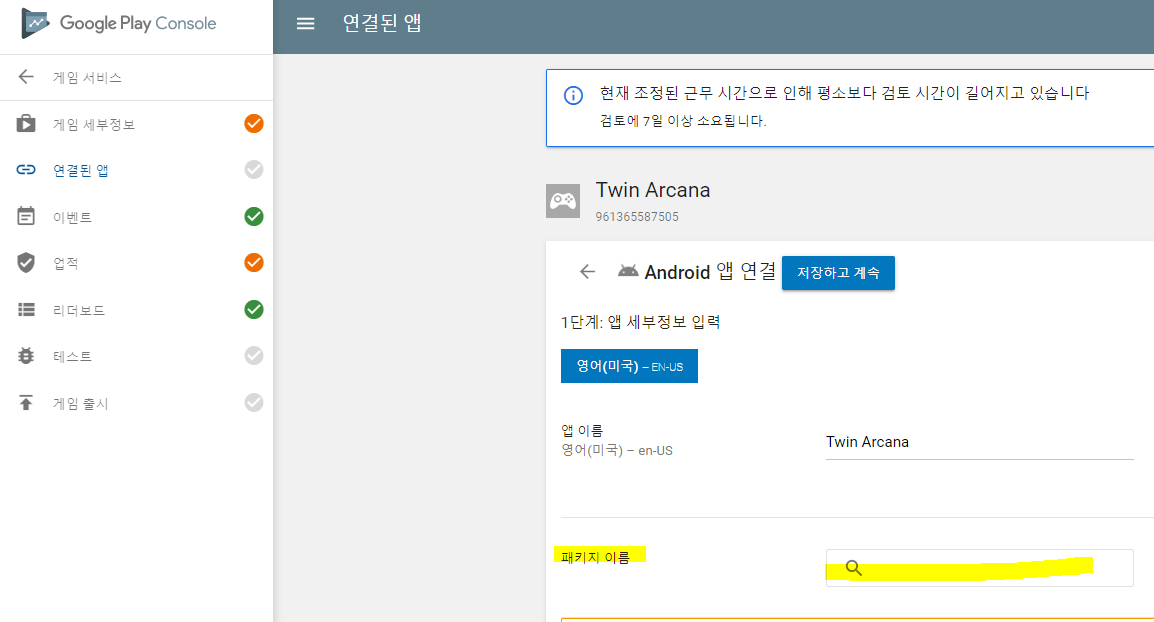This screenshot has height=622, width=1154.
Task: Click the search magnifier in package field
Action: (854, 568)
